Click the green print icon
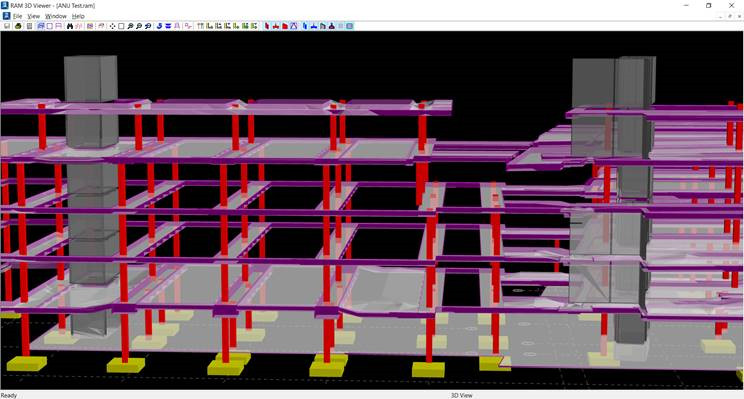This screenshot has height=399, width=744. tap(18, 26)
